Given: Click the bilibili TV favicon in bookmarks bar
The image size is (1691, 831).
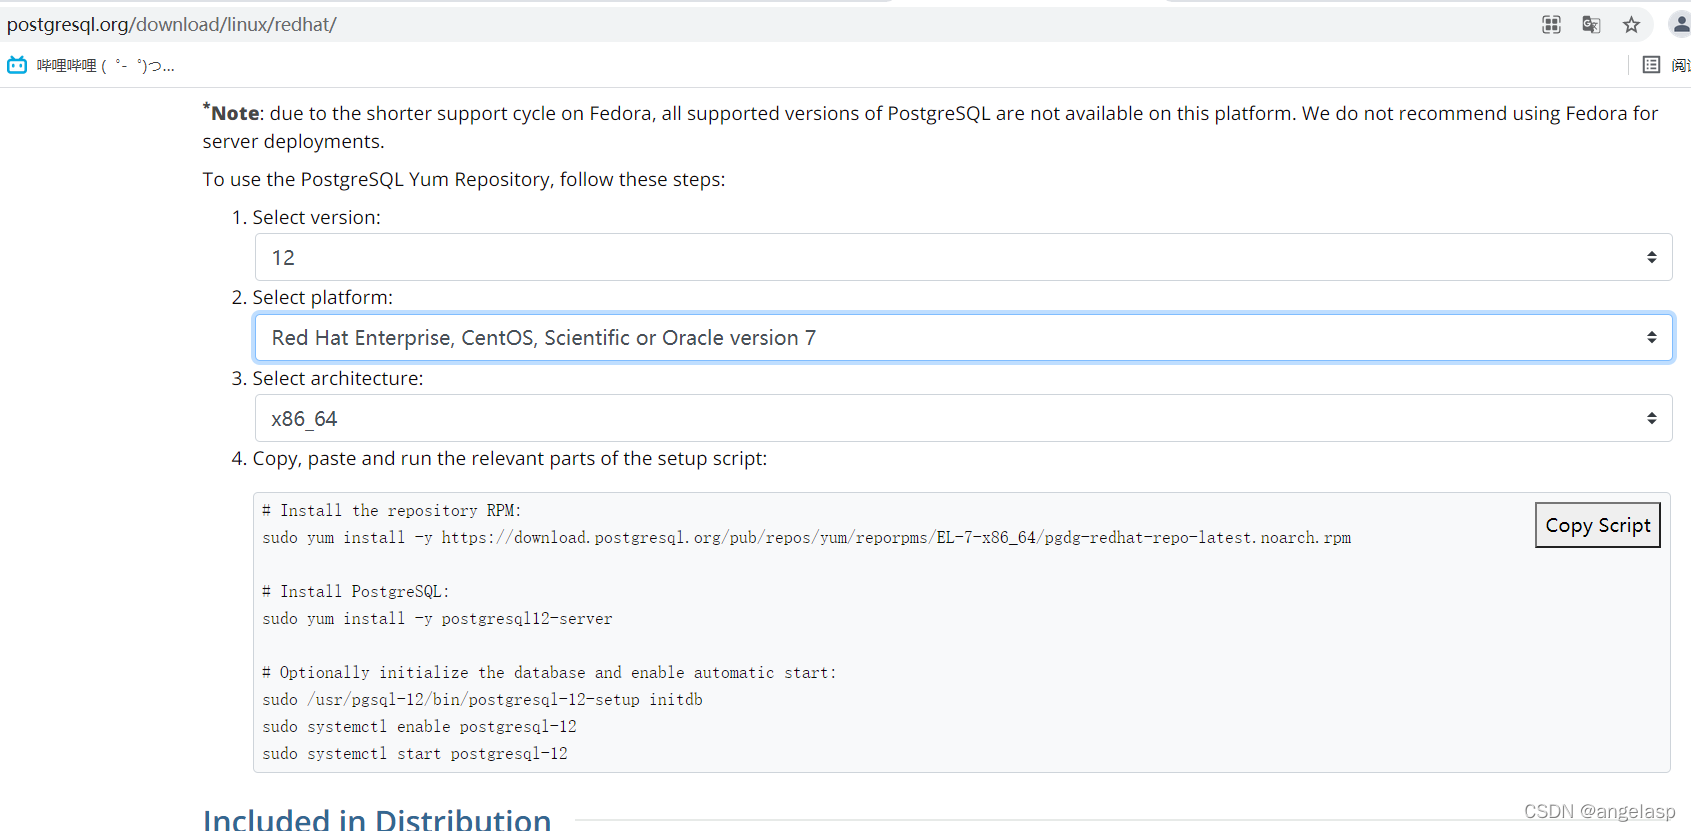Looking at the screenshot, I should click(17, 65).
